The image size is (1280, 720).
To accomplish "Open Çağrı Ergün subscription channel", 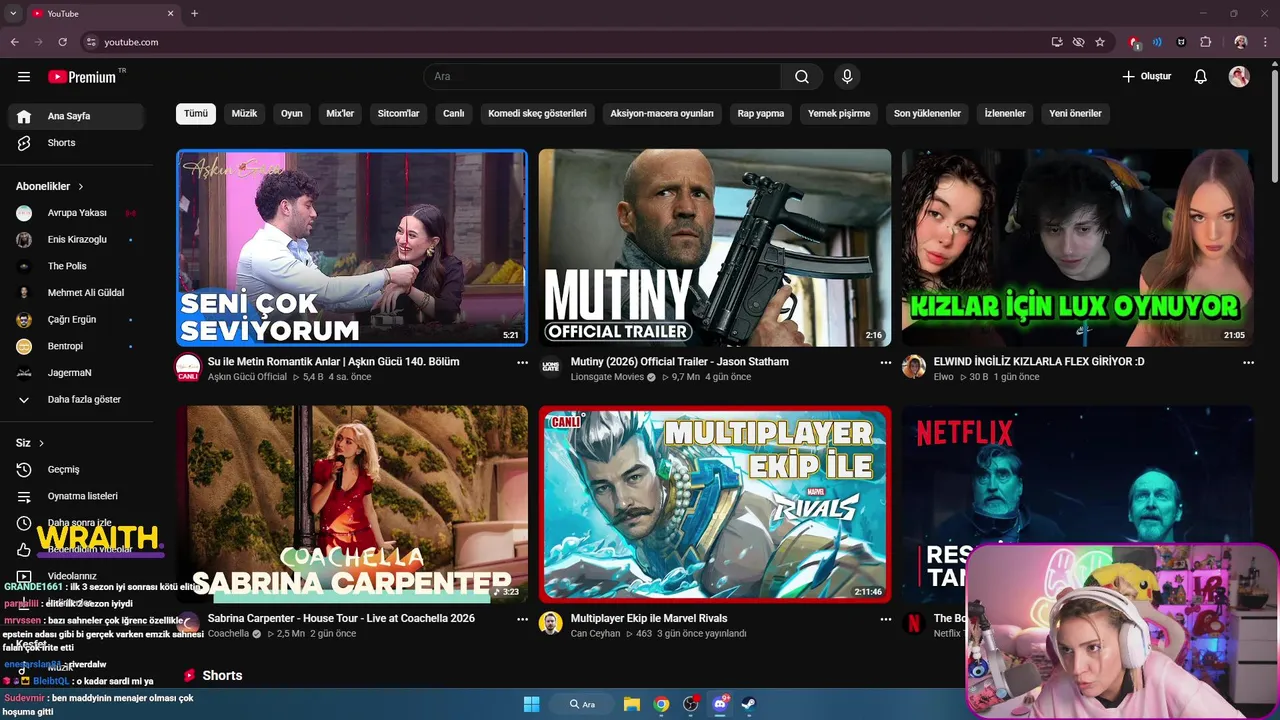I will coord(76,320).
